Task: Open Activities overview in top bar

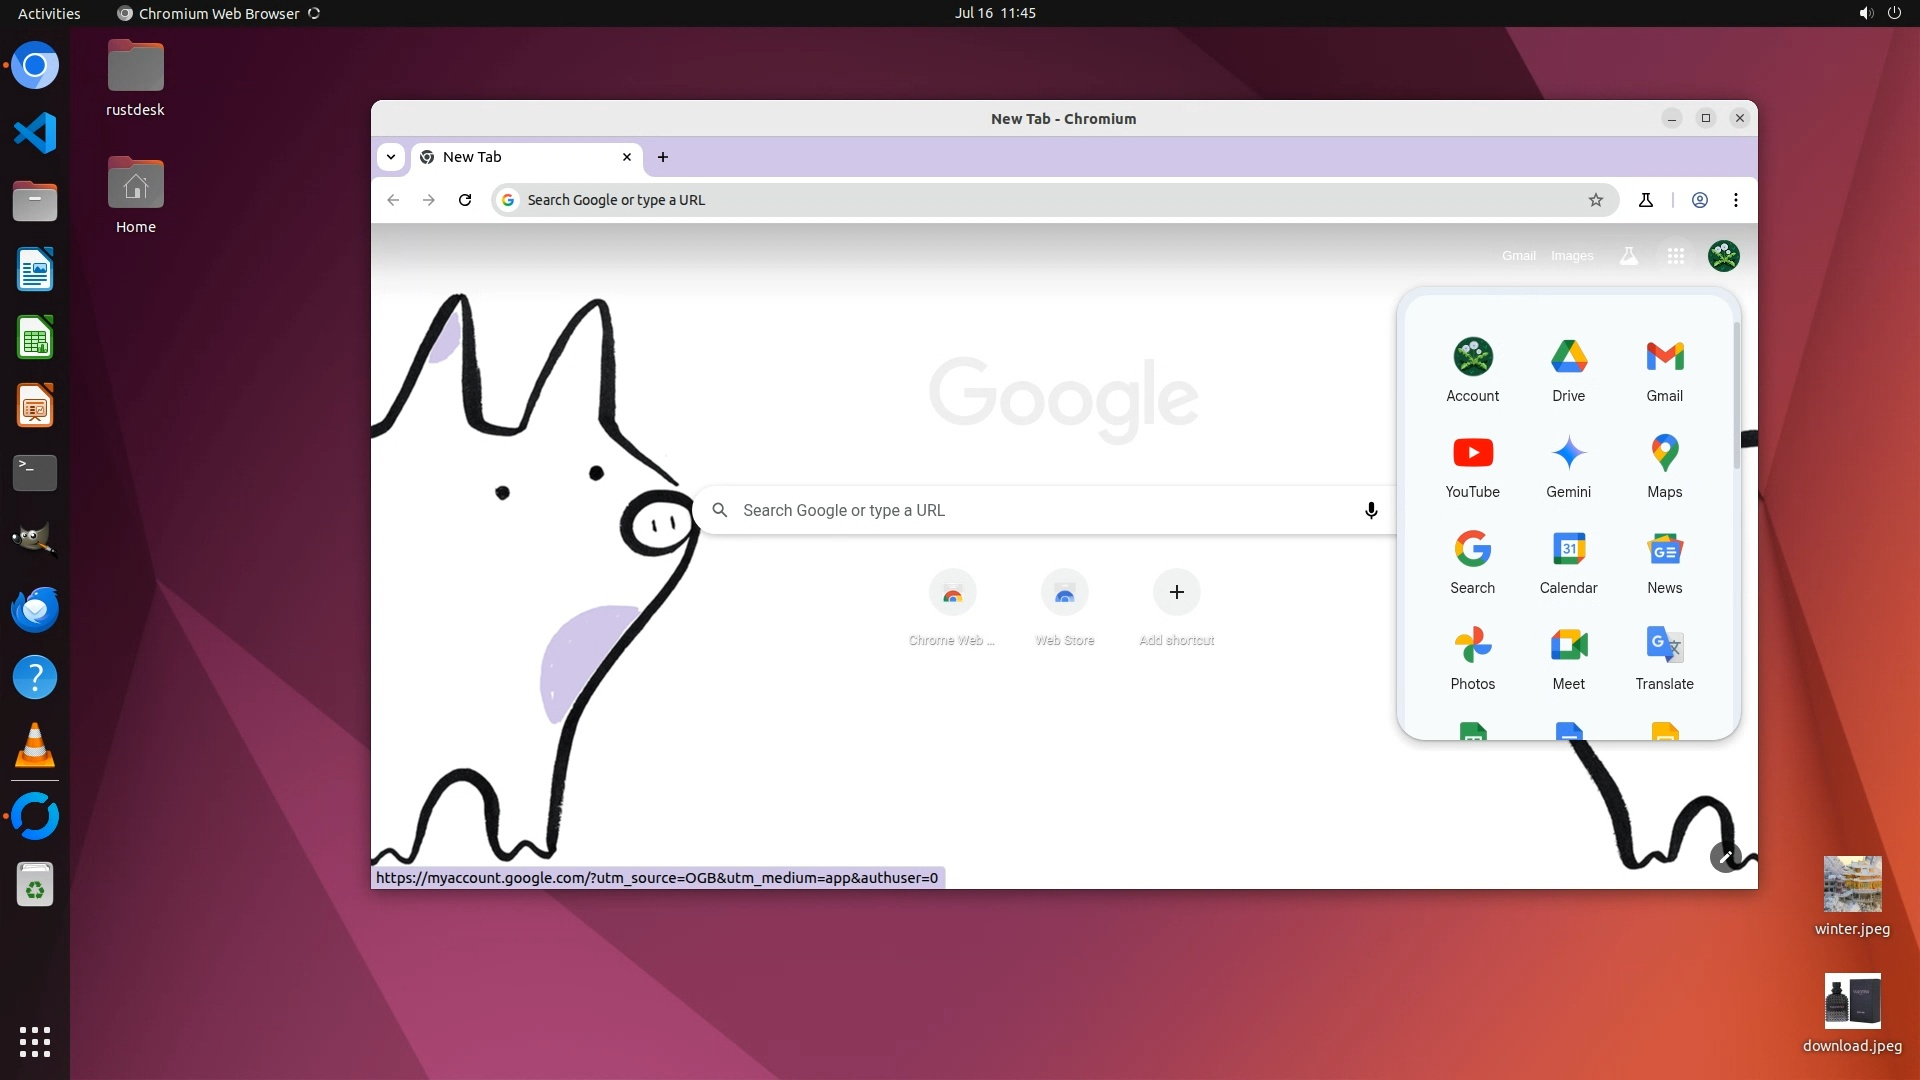Action: click(49, 13)
